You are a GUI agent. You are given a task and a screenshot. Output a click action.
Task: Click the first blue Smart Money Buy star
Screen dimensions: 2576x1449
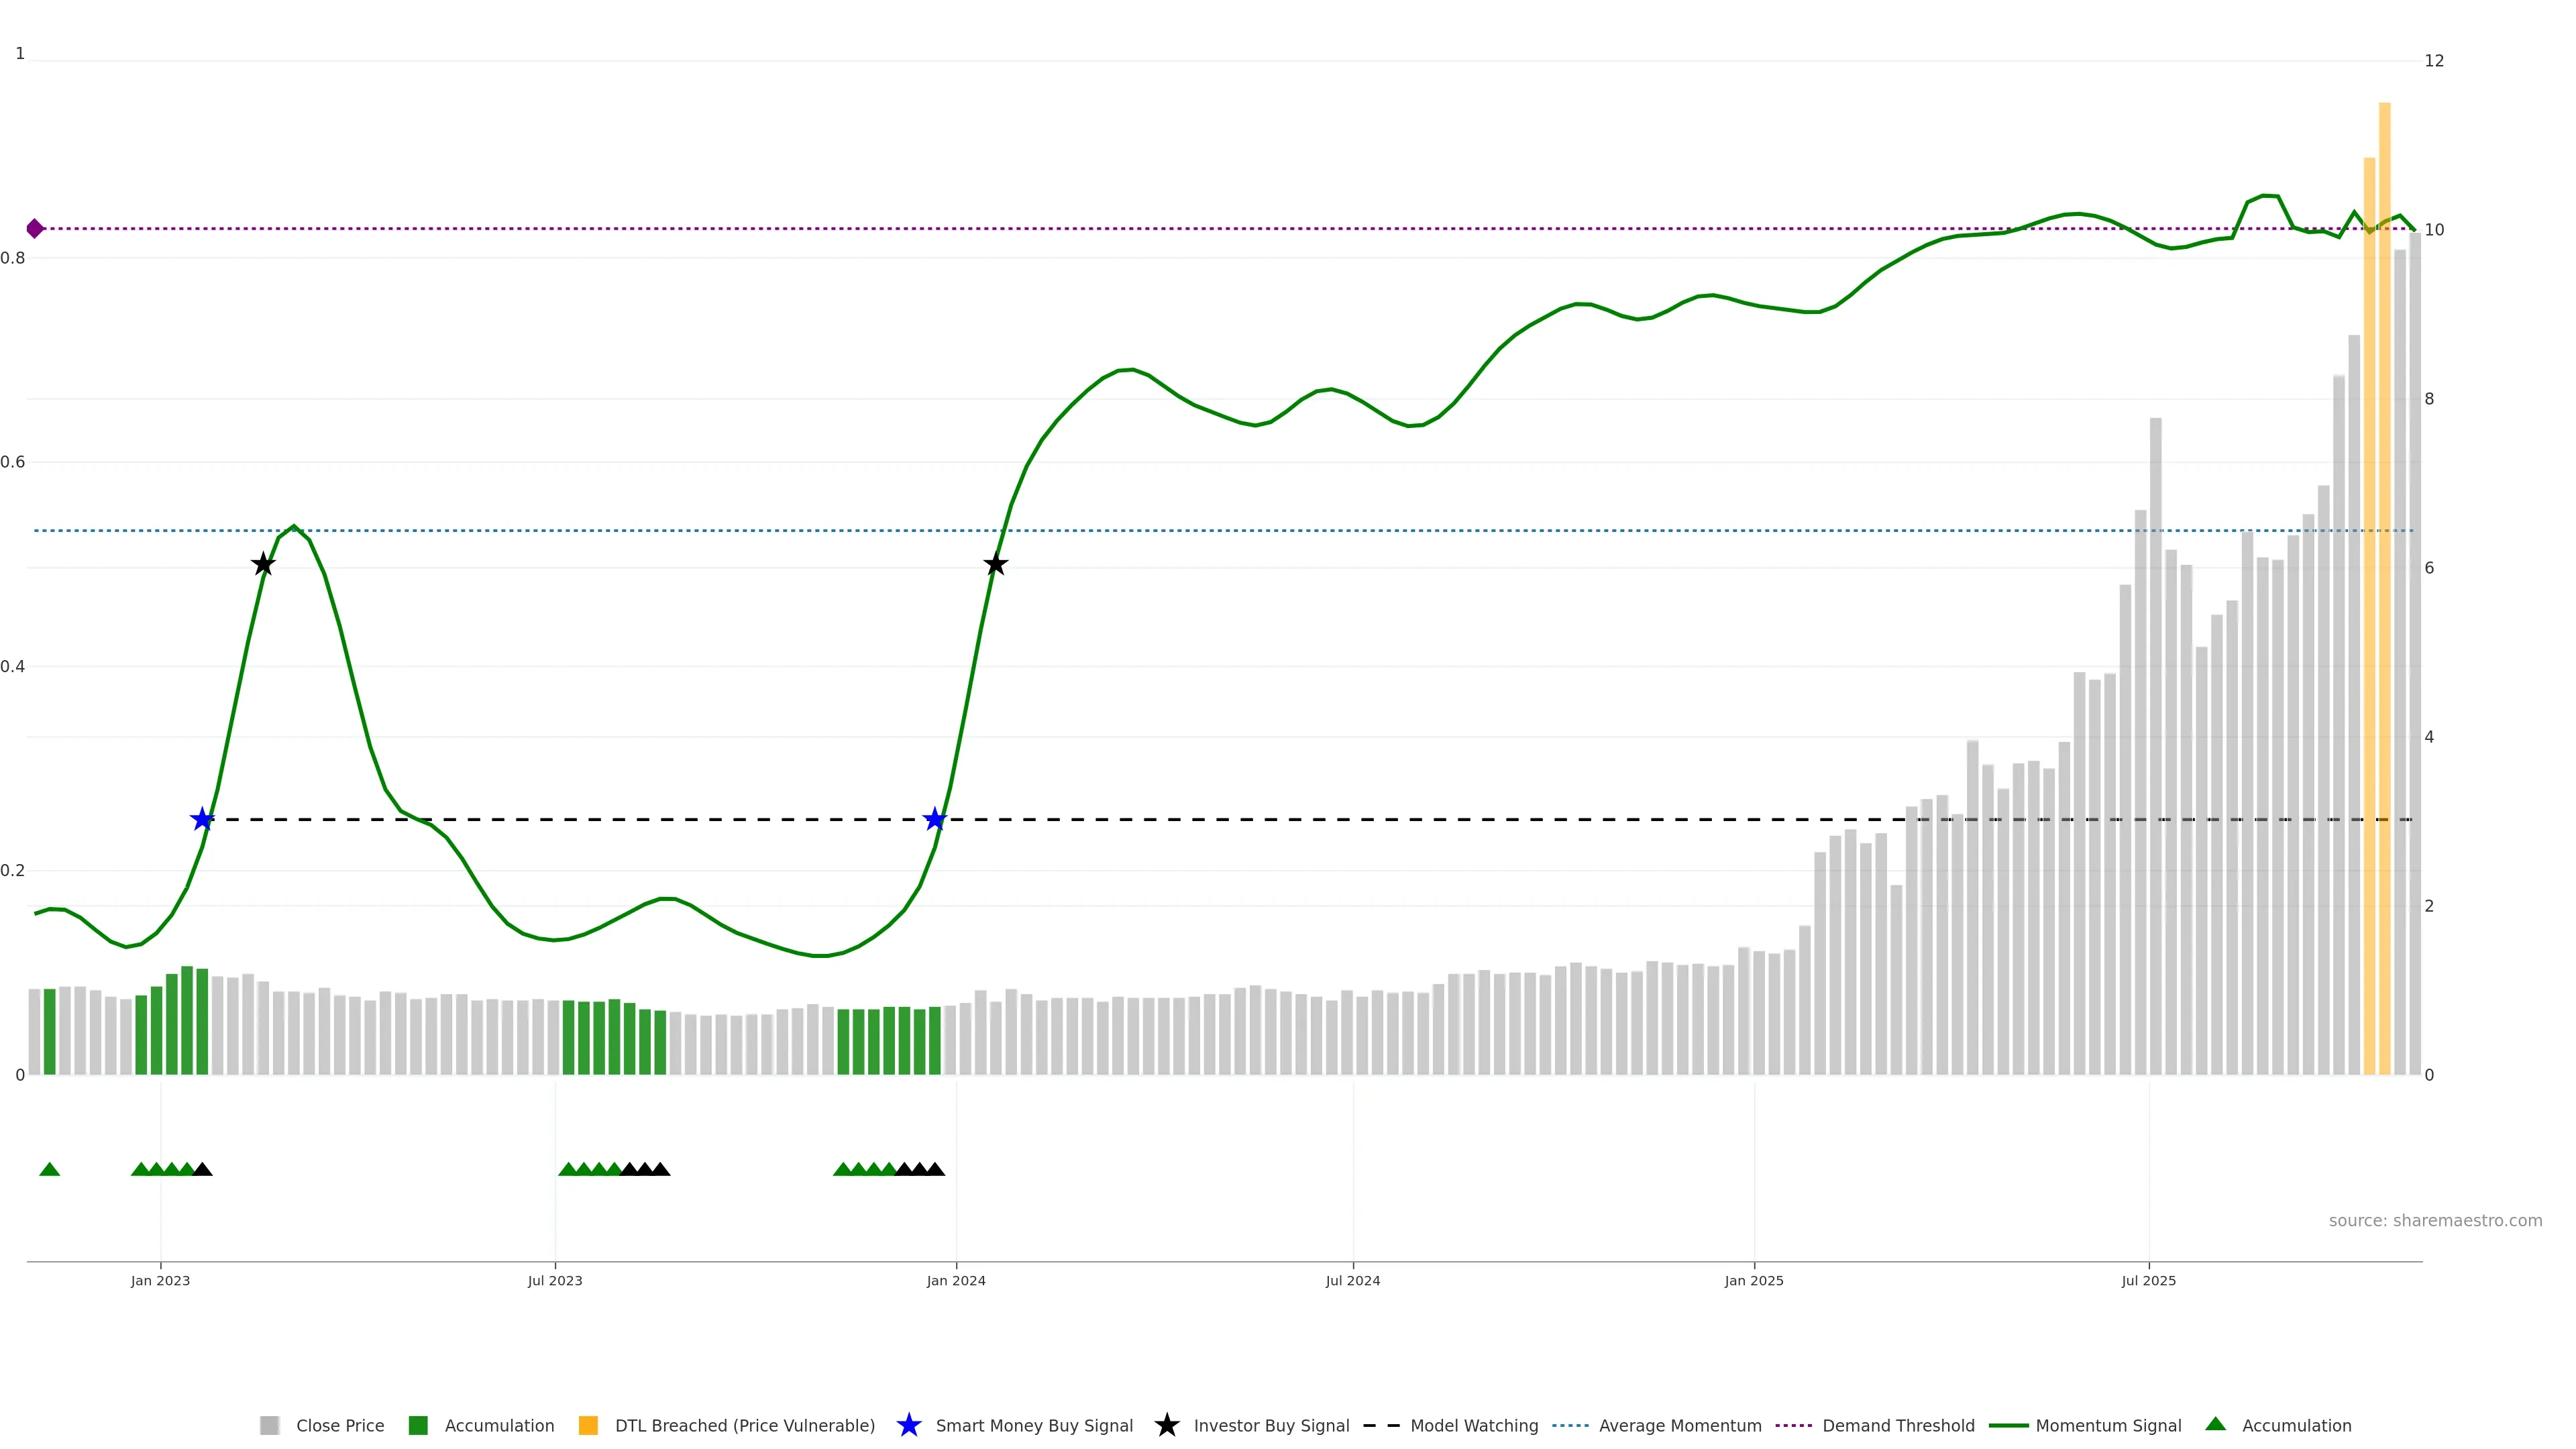(202, 820)
